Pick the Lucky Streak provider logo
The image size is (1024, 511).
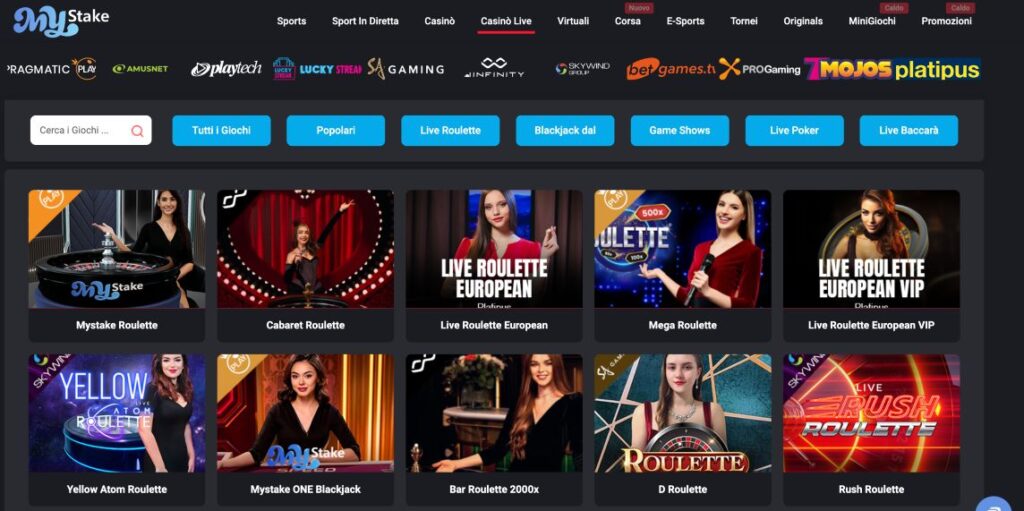pos(317,69)
